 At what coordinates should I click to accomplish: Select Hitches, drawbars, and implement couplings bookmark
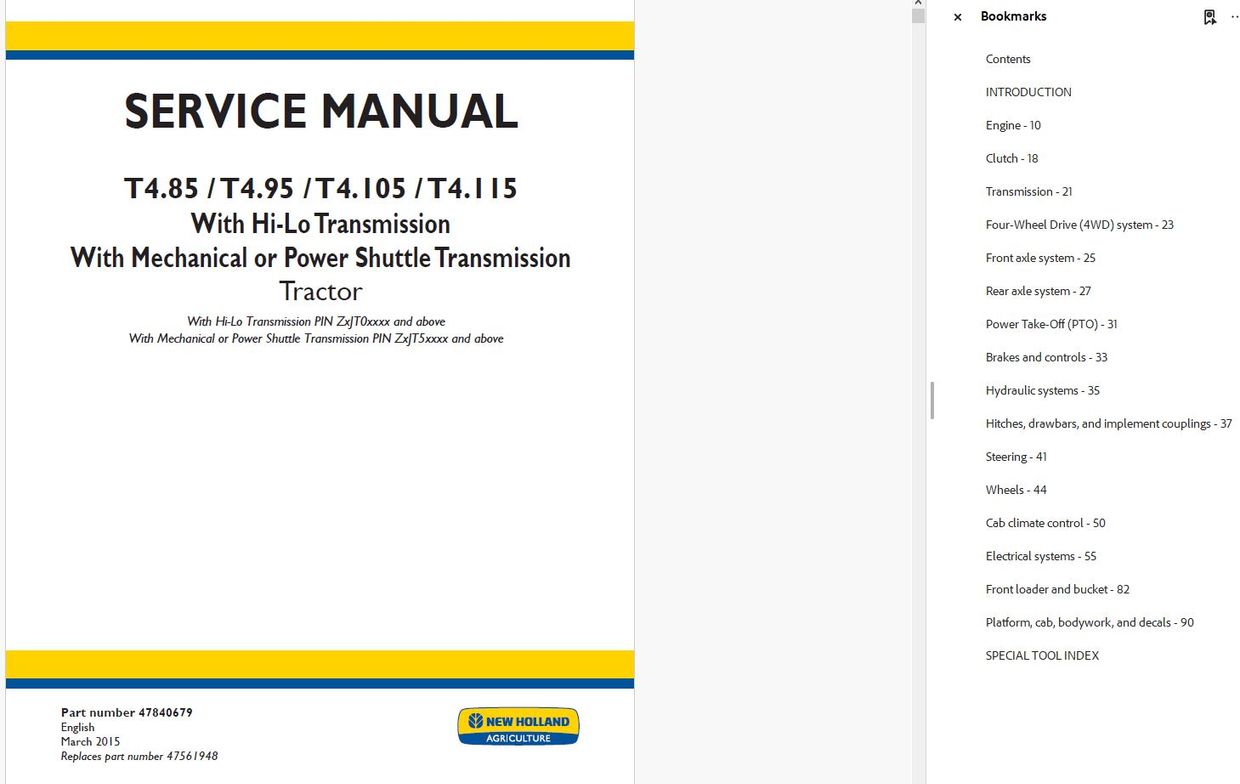coord(1109,424)
